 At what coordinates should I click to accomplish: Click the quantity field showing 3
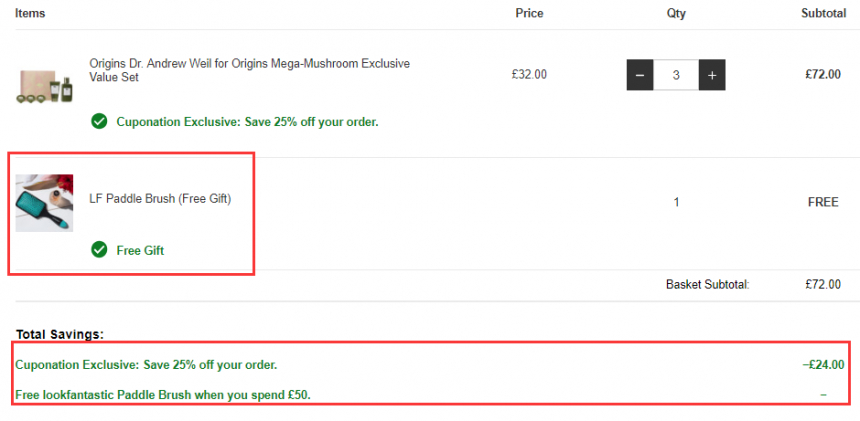pyautogui.click(x=676, y=75)
